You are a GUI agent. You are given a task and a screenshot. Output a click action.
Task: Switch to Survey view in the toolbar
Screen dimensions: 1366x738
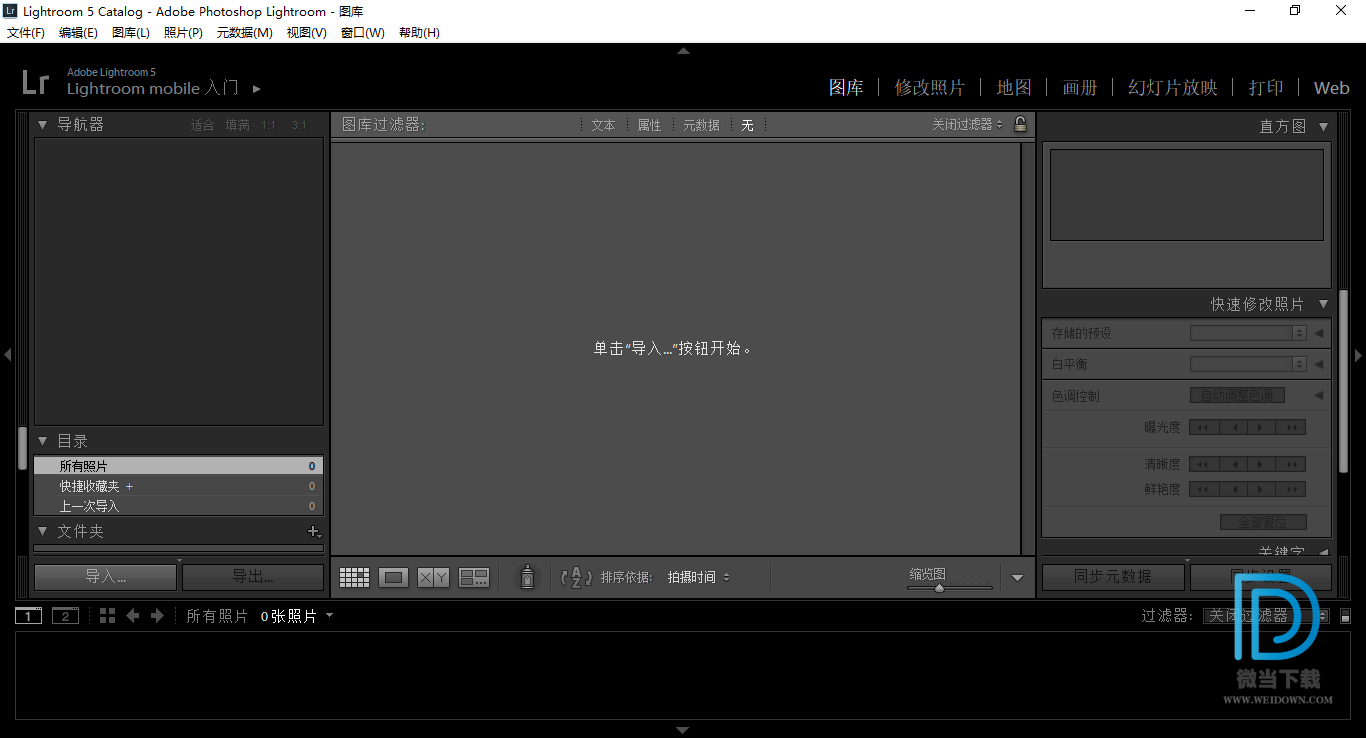click(x=474, y=577)
